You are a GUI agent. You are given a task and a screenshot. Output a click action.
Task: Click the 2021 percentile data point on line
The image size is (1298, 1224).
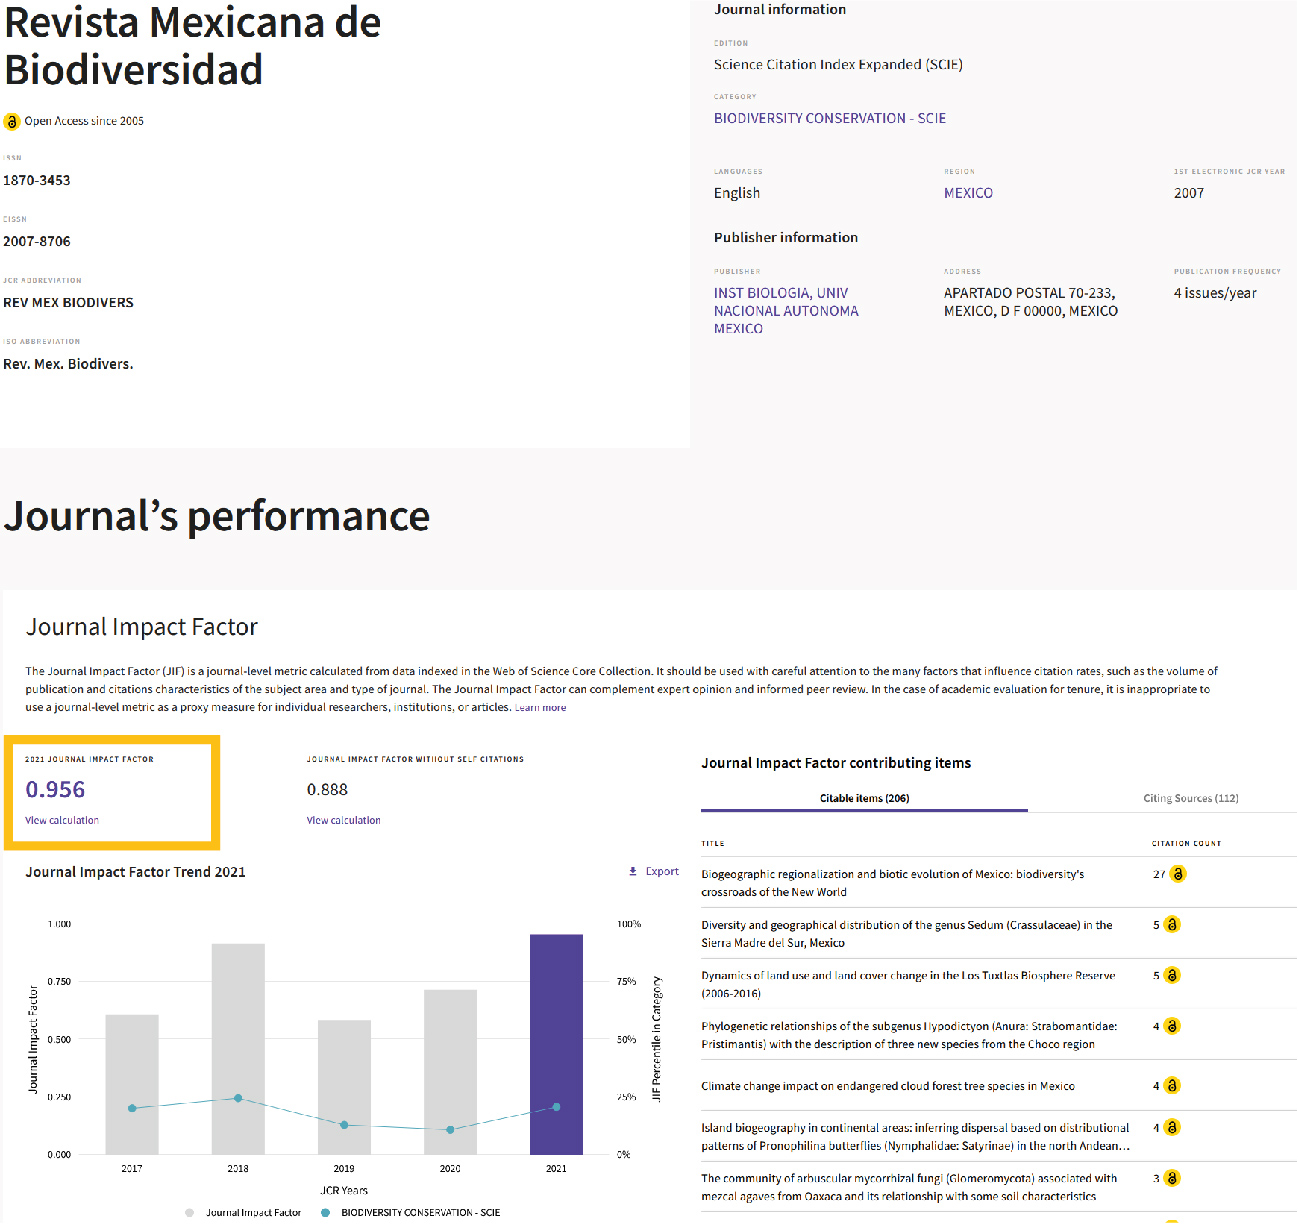click(x=556, y=1107)
